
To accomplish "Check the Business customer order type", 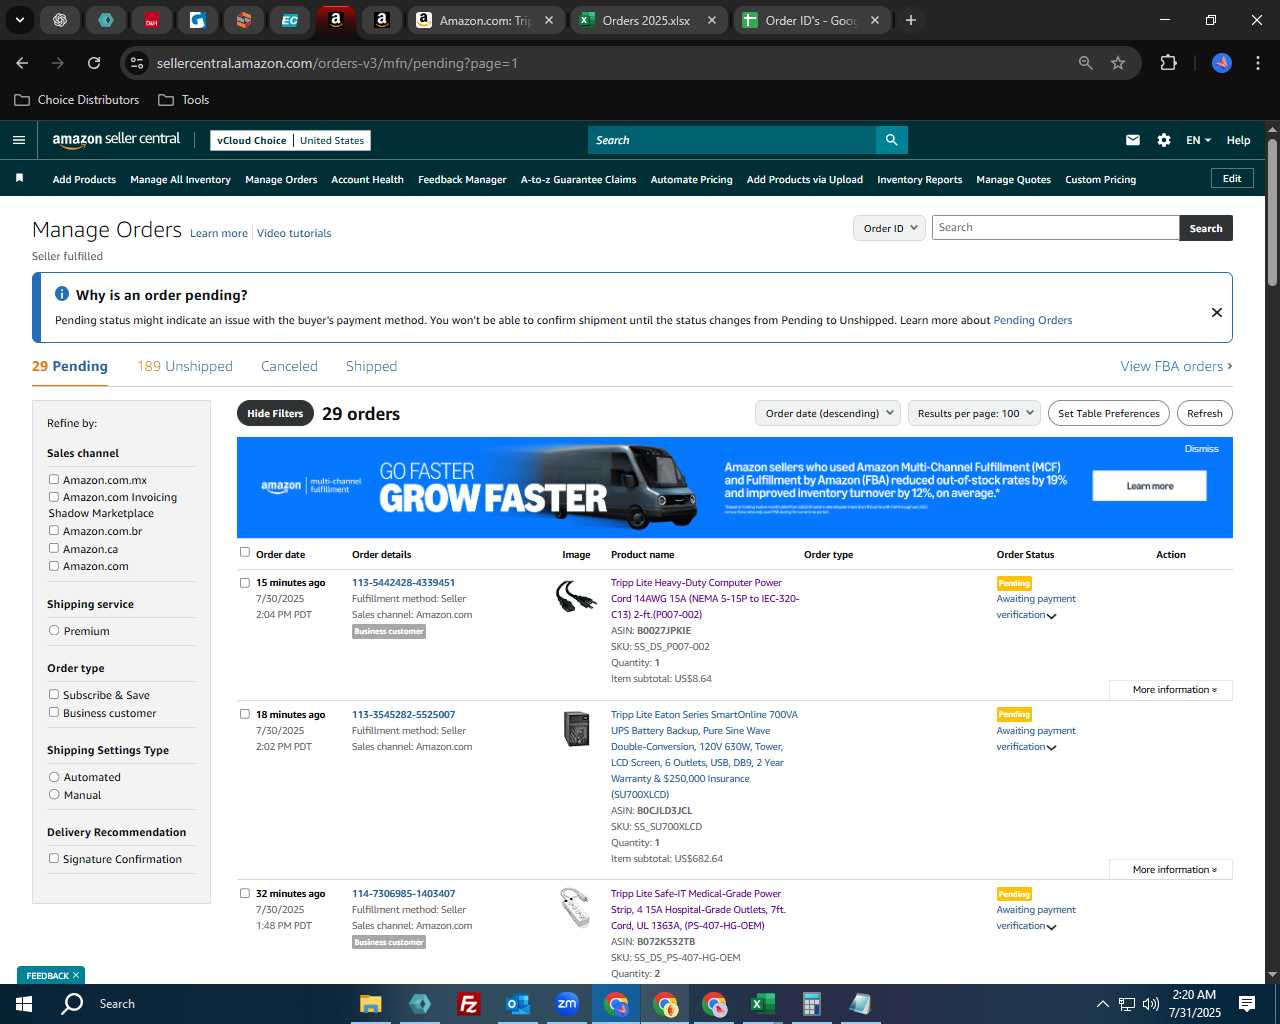I will point(54,712).
